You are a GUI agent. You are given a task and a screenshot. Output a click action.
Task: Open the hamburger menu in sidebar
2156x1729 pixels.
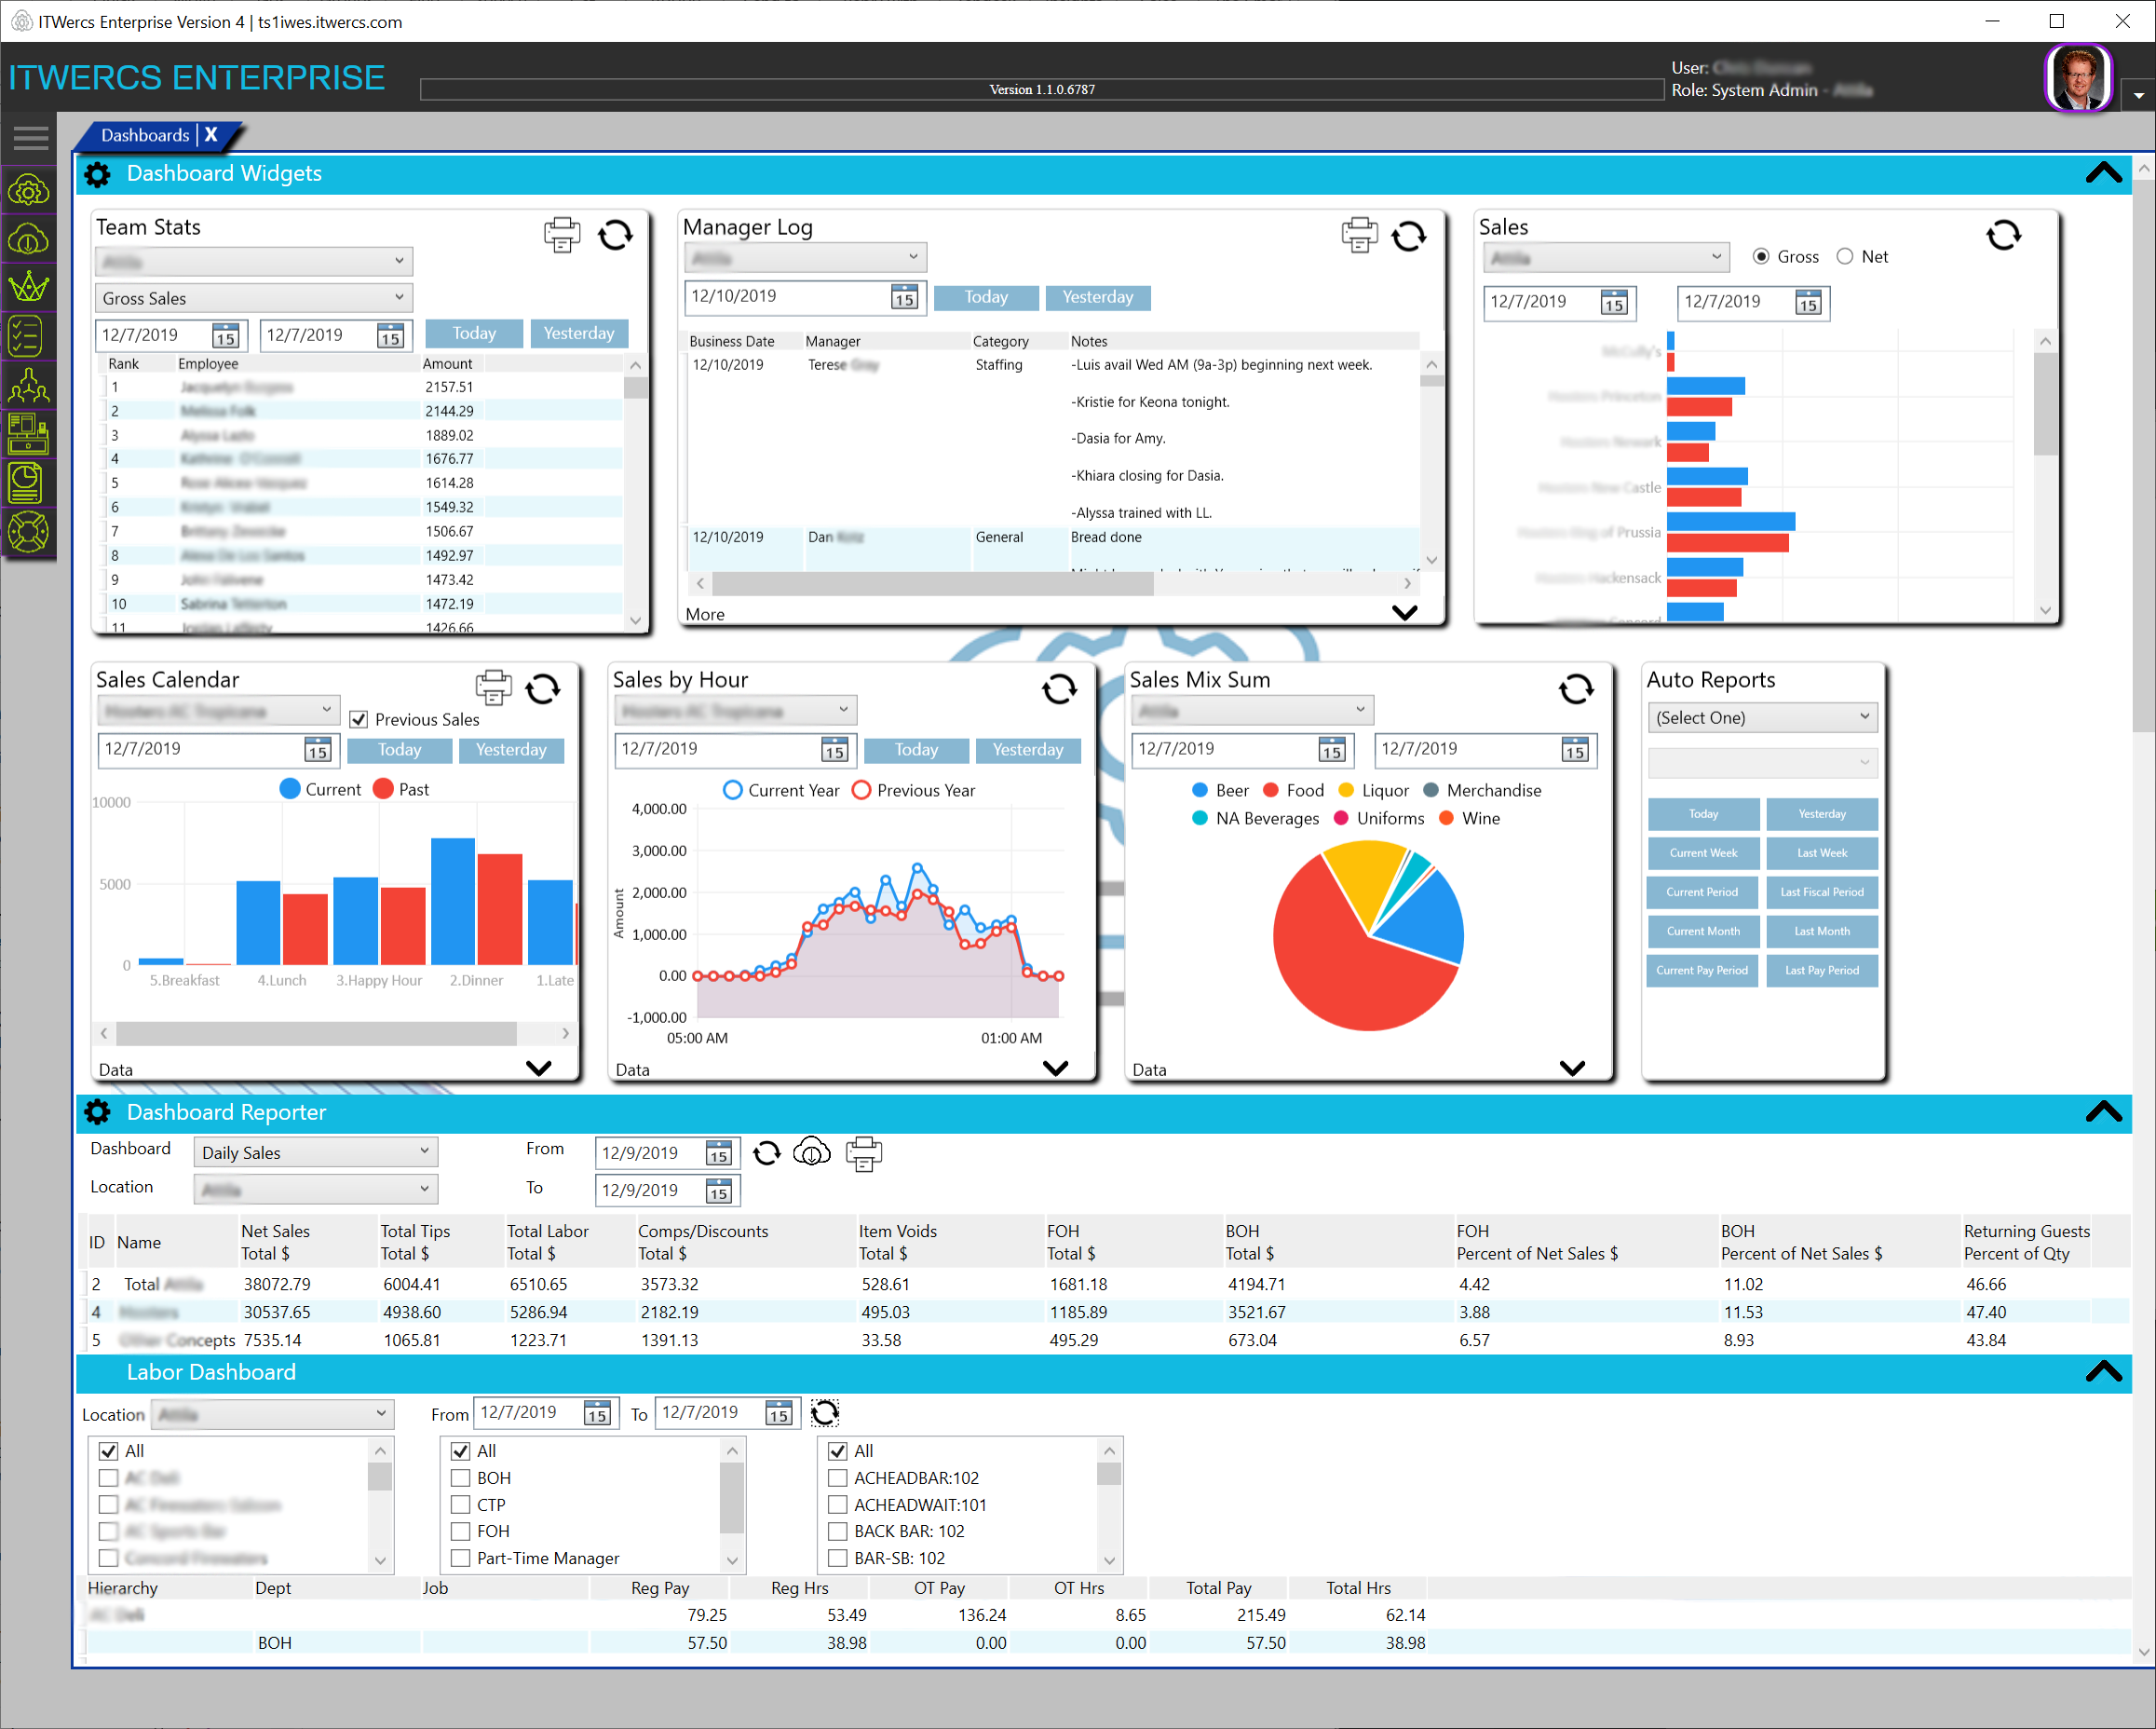click(x=30, y=138)
